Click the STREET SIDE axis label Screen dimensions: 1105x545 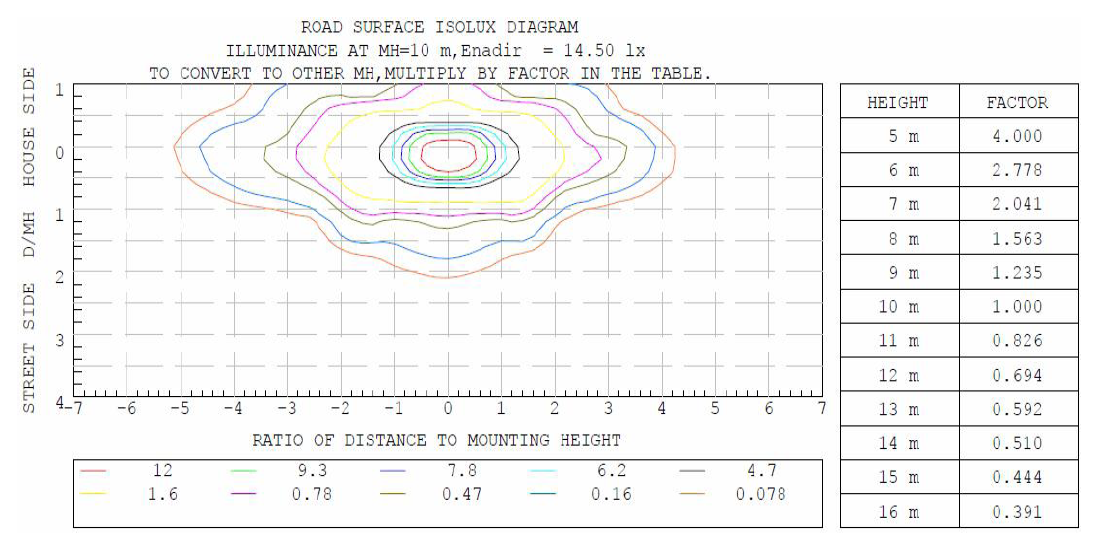(29, 348)
